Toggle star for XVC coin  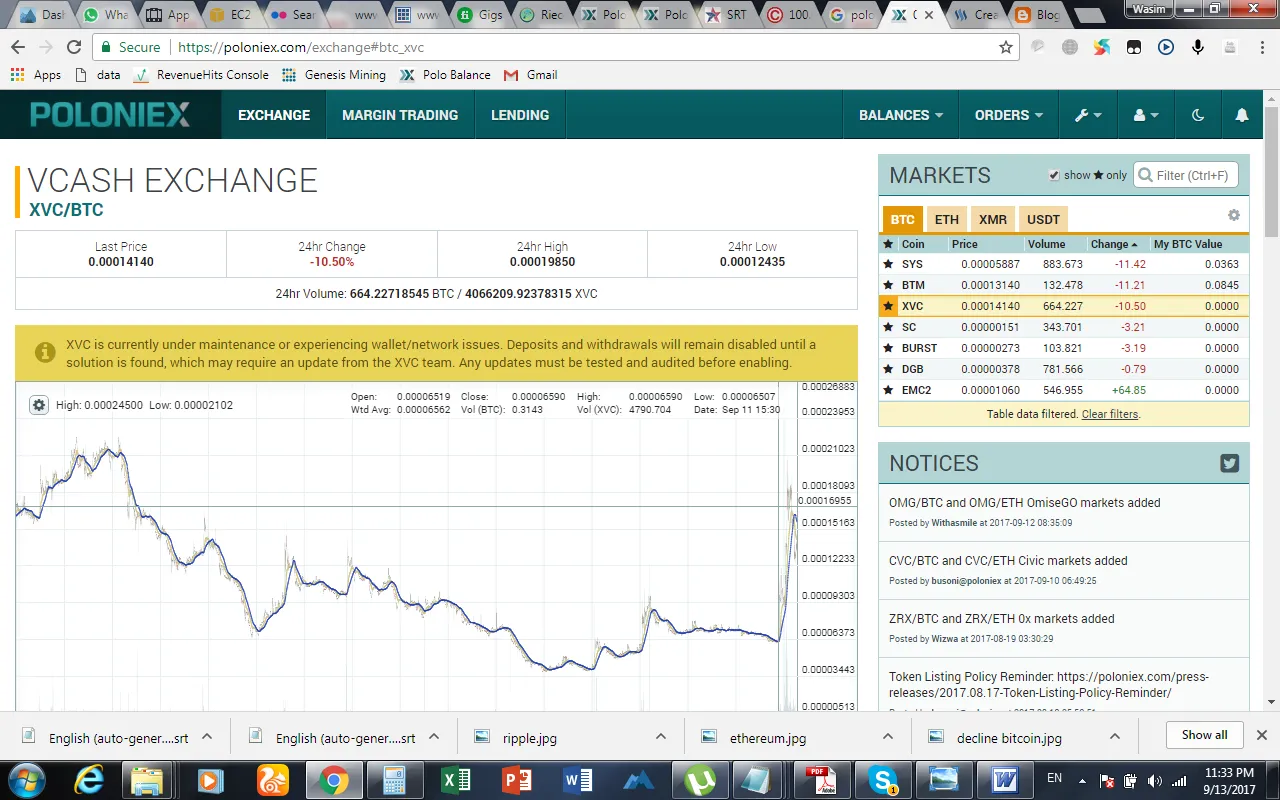pyautogui.click(x=888, y=306)
